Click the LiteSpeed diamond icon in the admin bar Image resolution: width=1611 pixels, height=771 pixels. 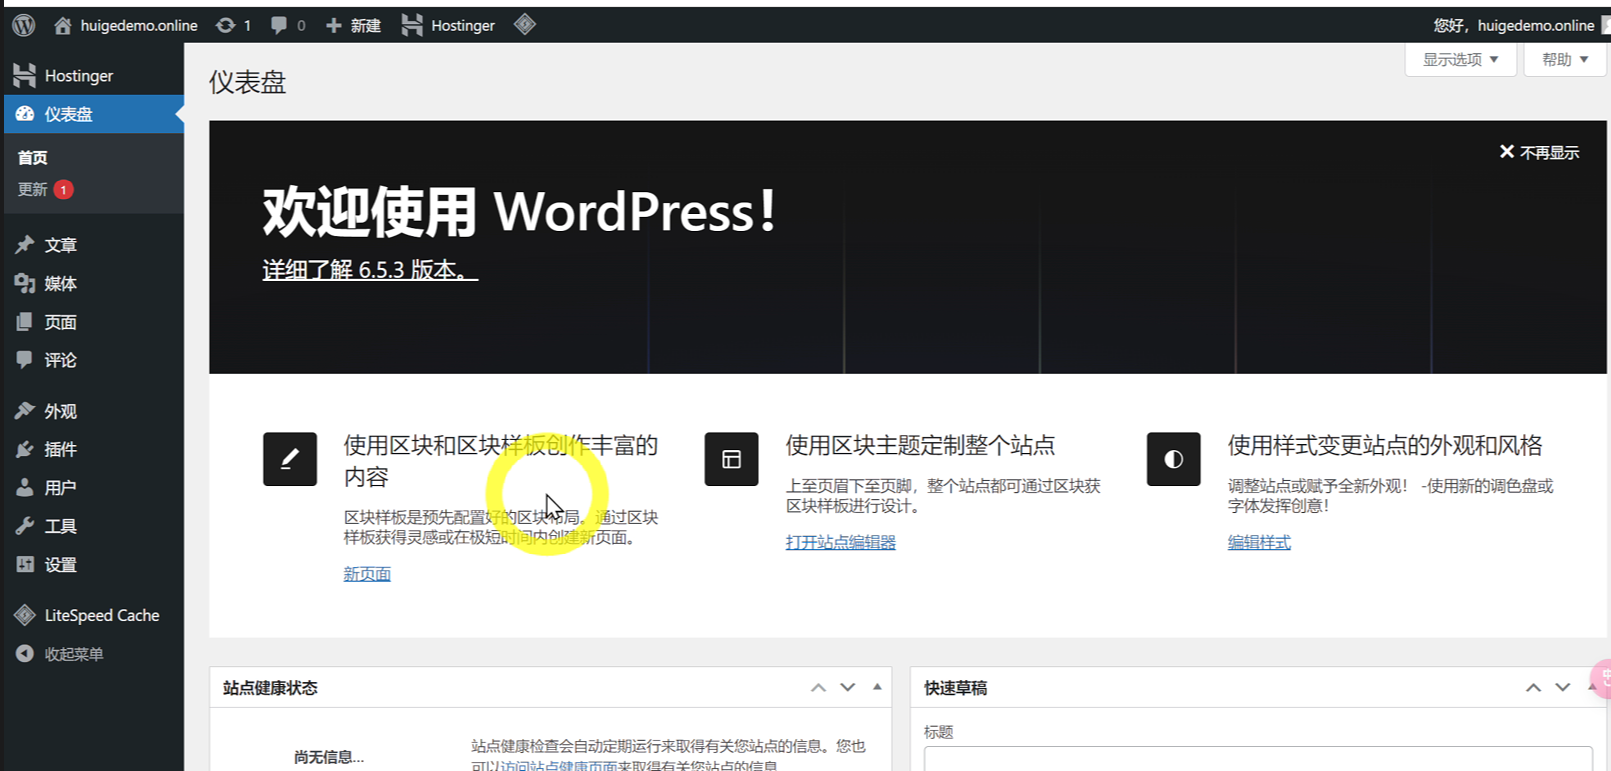525,25
